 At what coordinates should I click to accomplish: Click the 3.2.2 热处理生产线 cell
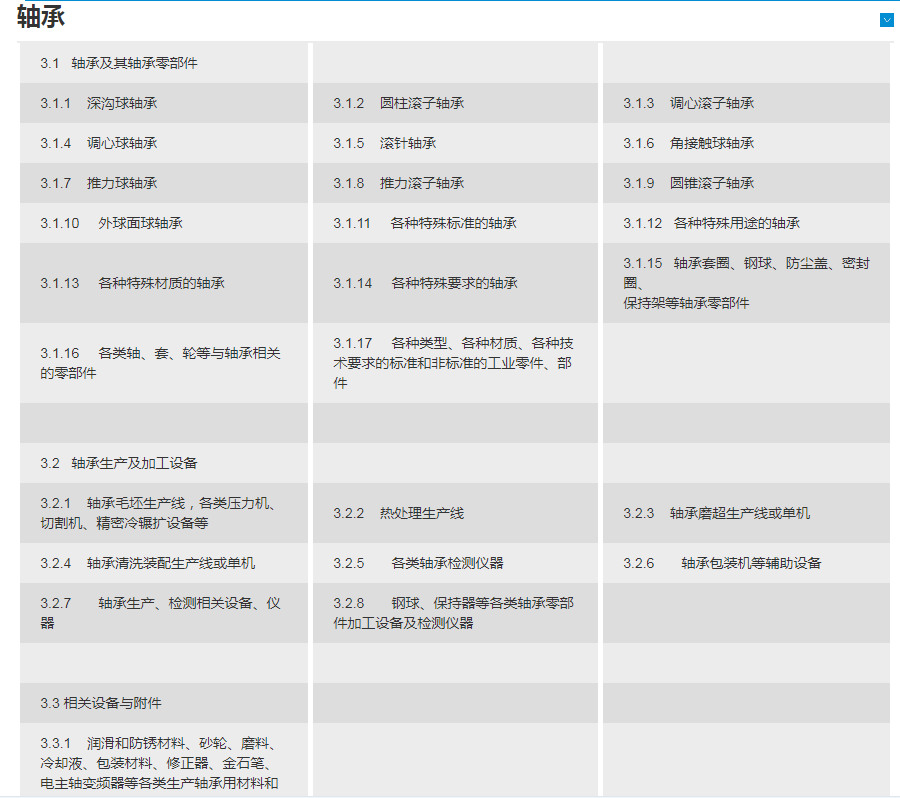point(455,513)
